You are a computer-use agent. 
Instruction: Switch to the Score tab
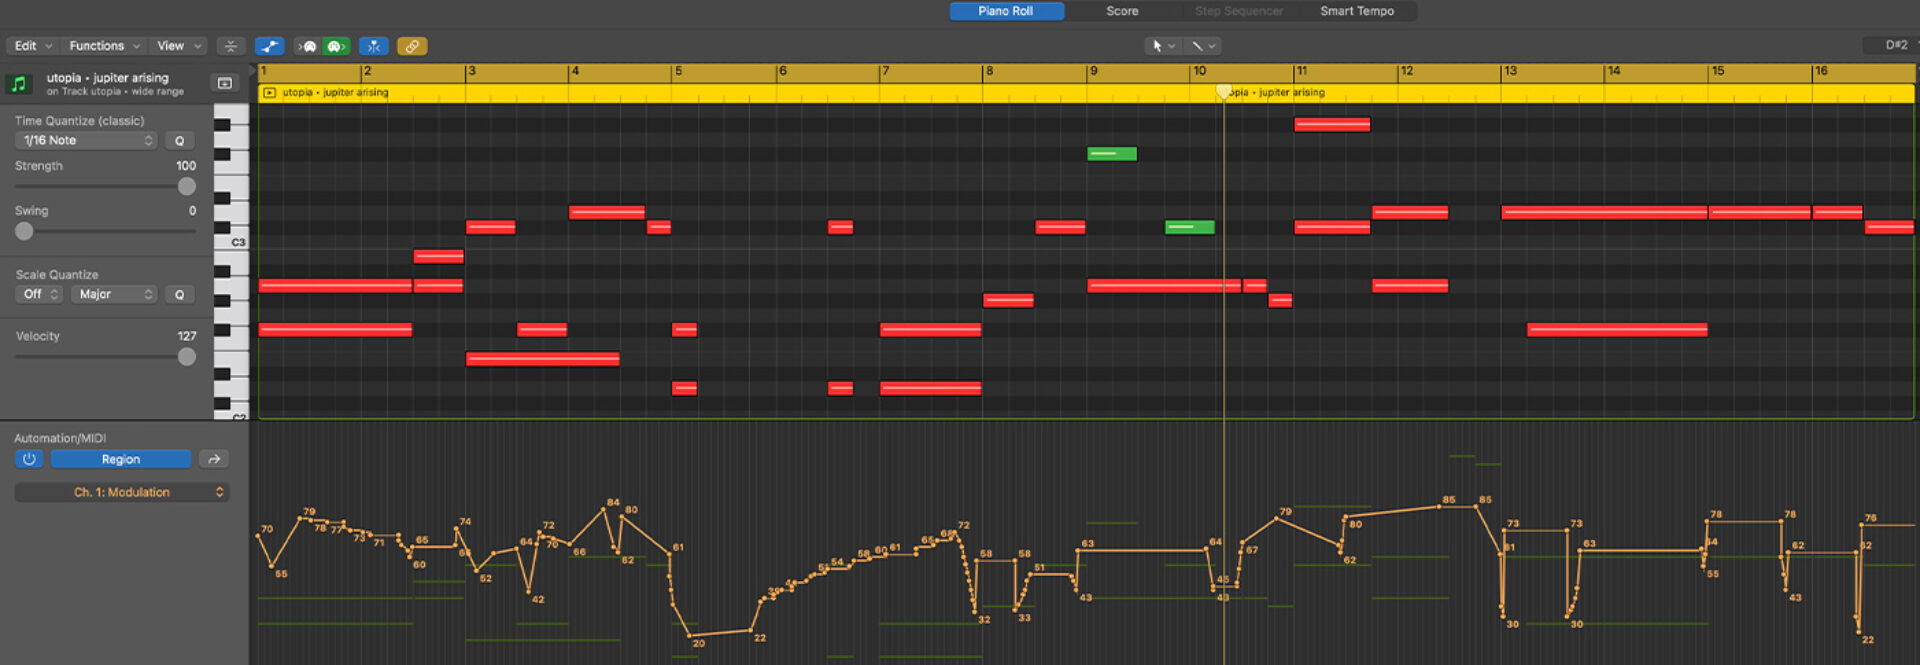point(1122,11)
